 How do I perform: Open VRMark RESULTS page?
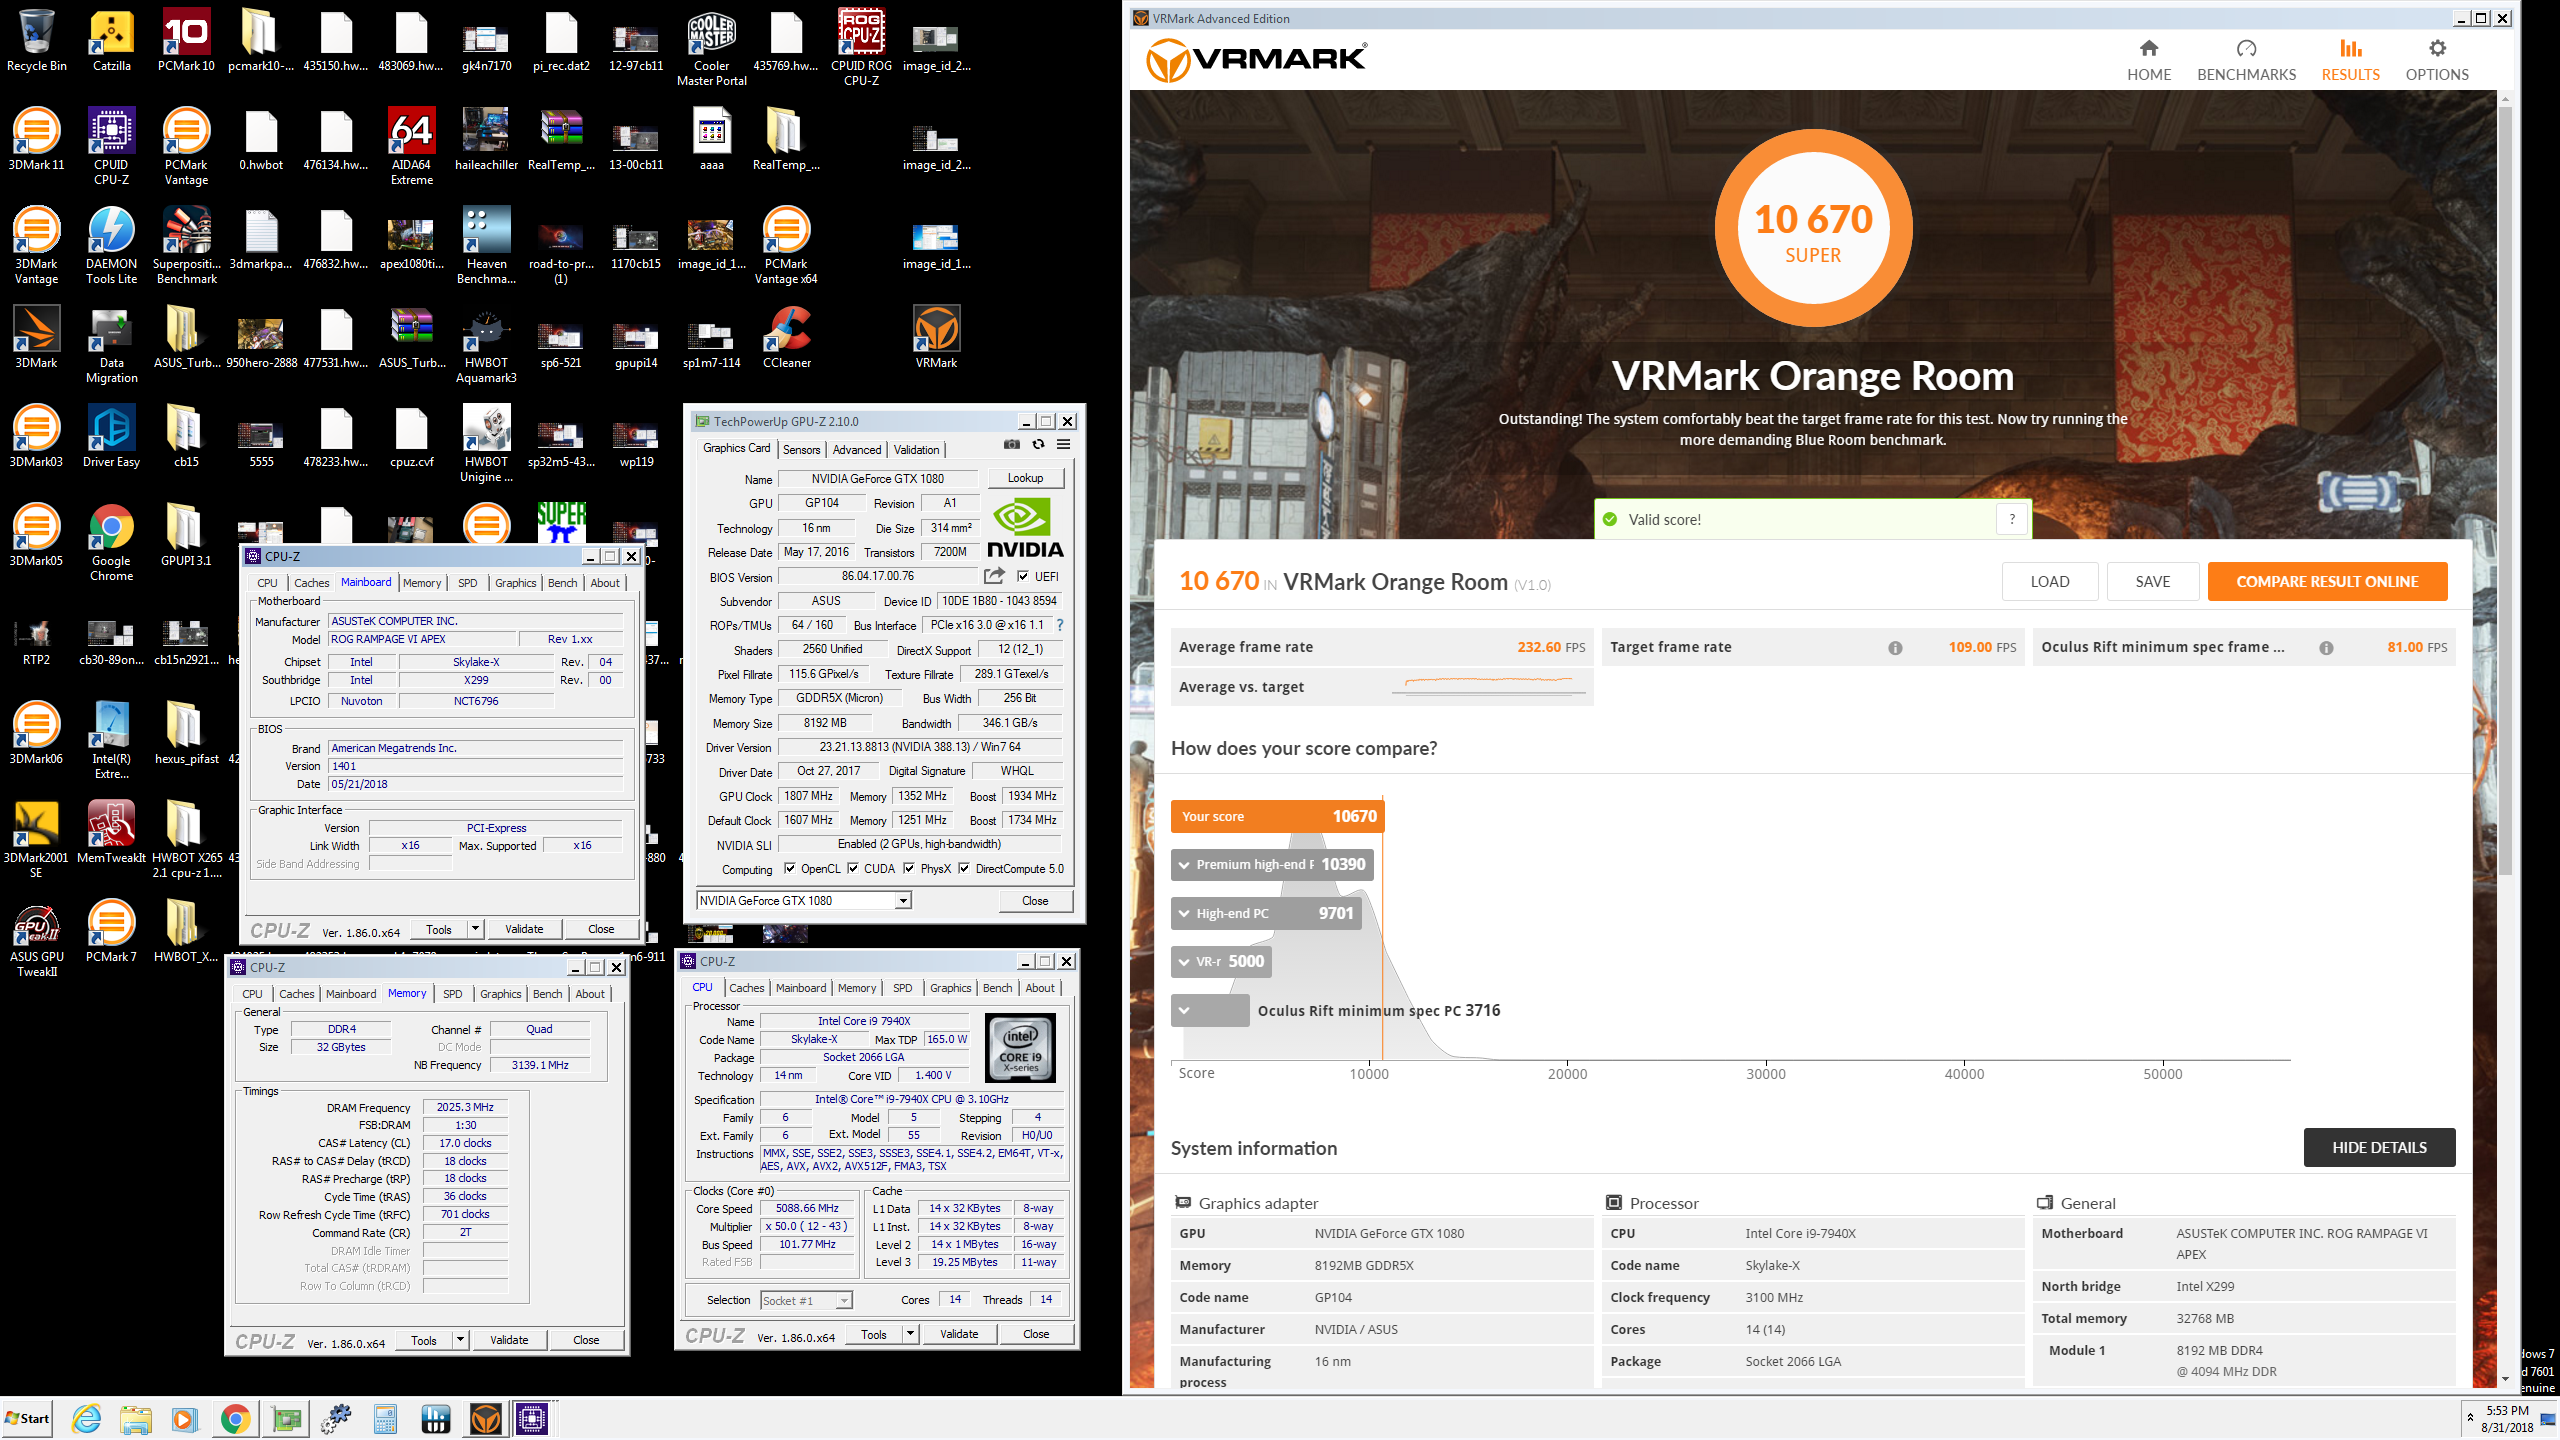2350,60
